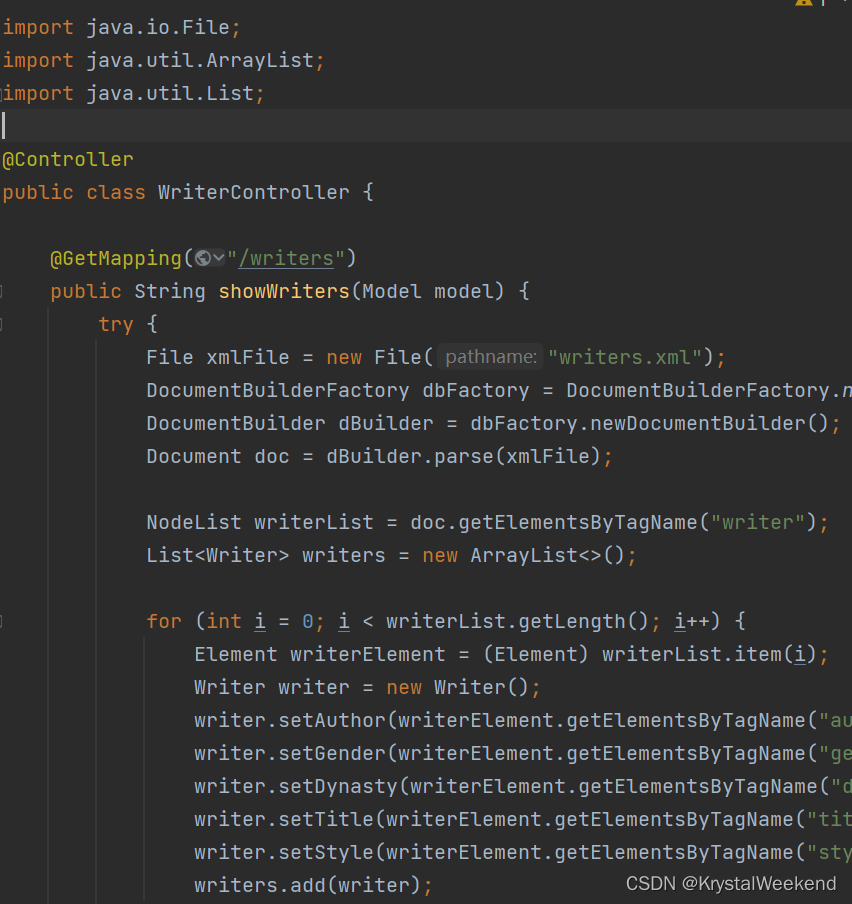Image resolution: width=852 pixels, height=904 pixels.
Task: Click the dbFactory variable name
Action: [x=476, y=390]
